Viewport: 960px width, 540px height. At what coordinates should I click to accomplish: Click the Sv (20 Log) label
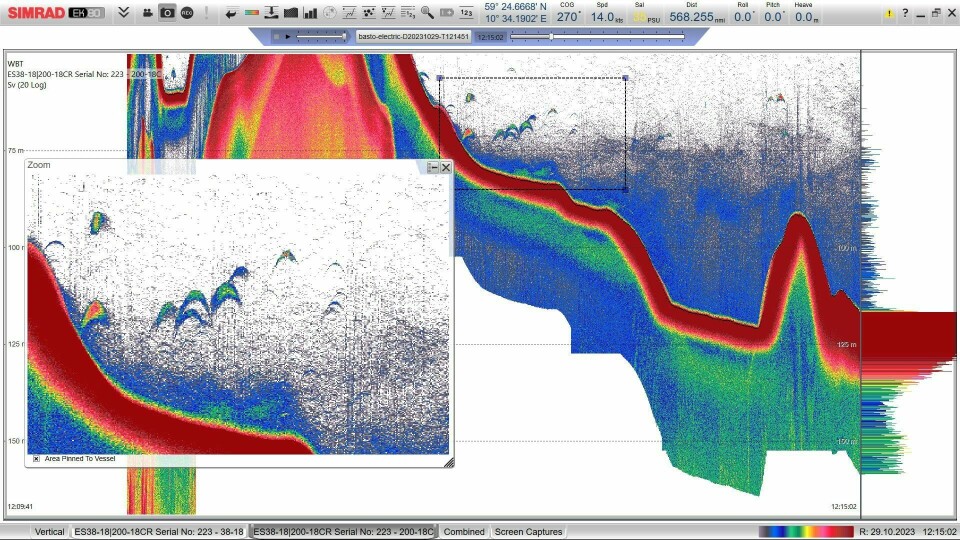click(x=27, y=85)
